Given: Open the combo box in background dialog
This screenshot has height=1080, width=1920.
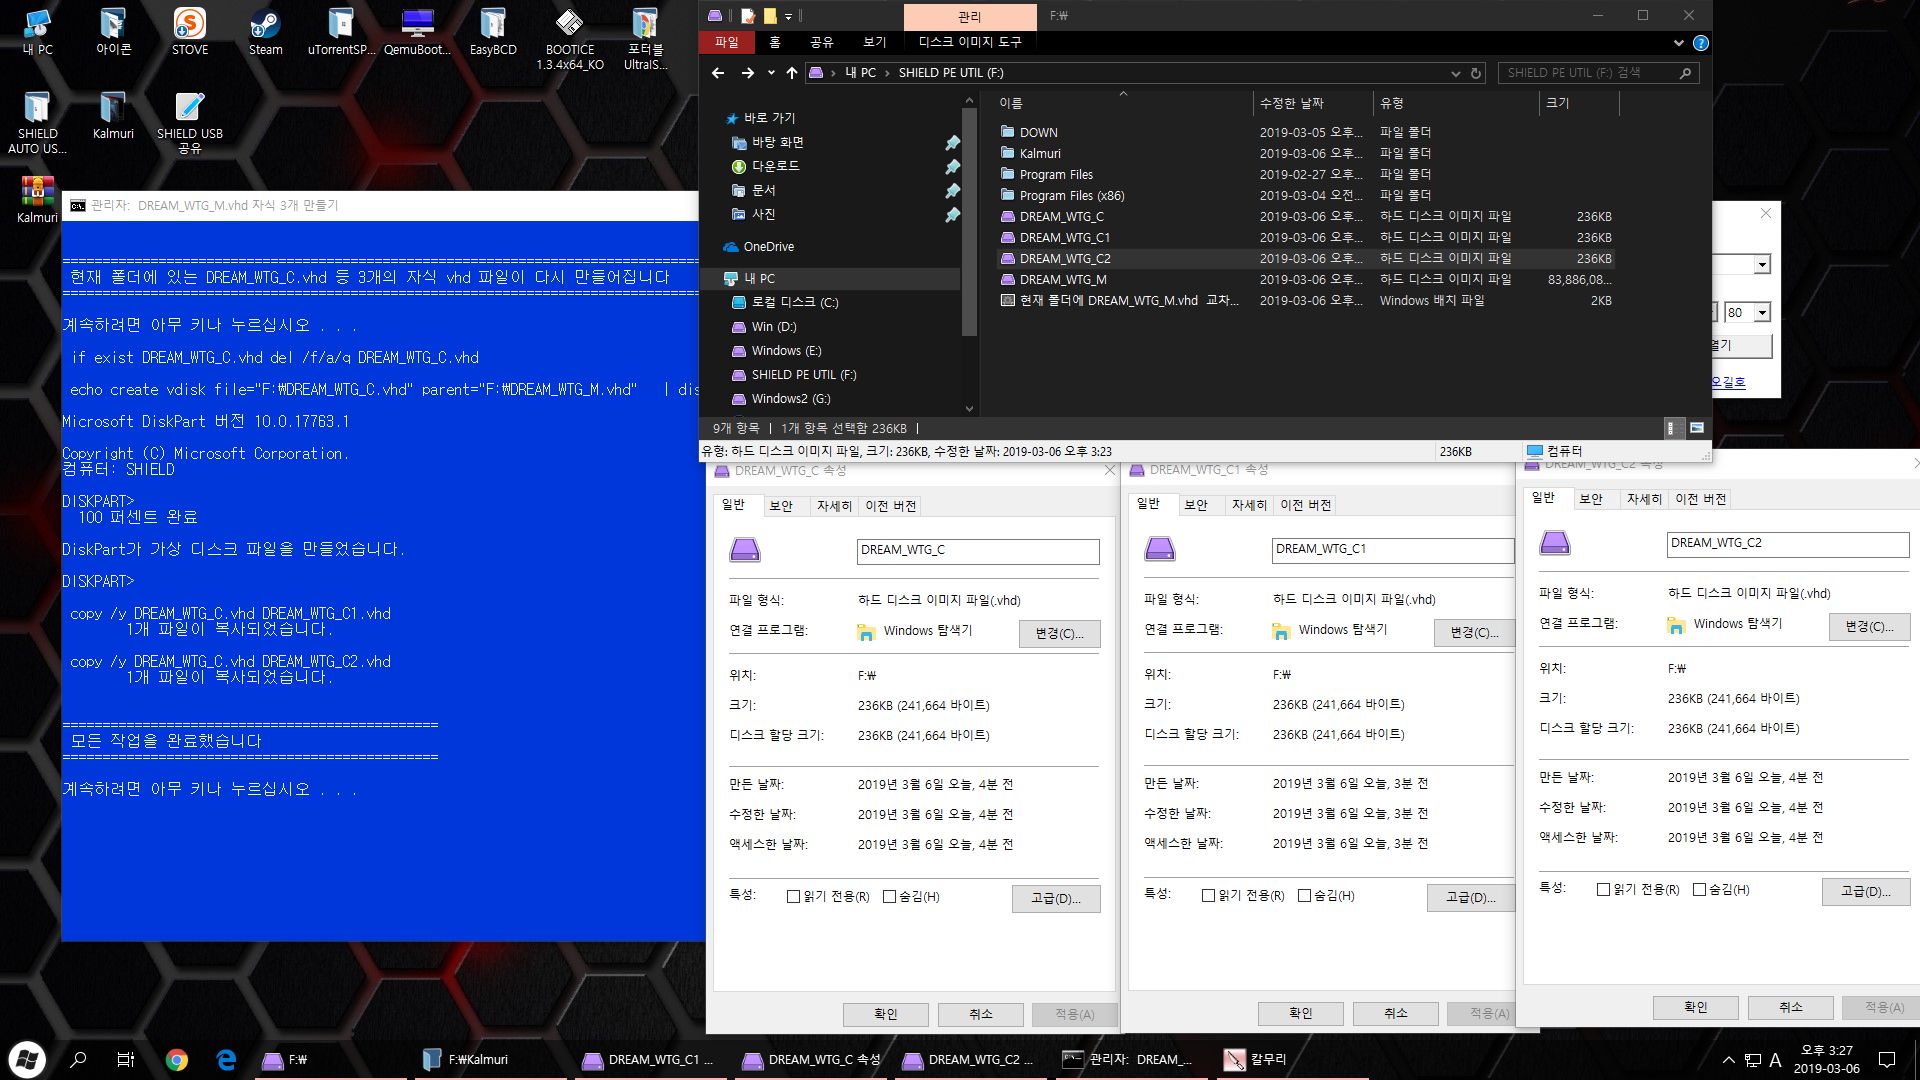Looking at the screenshot, I should click(x=1762, y=265).
